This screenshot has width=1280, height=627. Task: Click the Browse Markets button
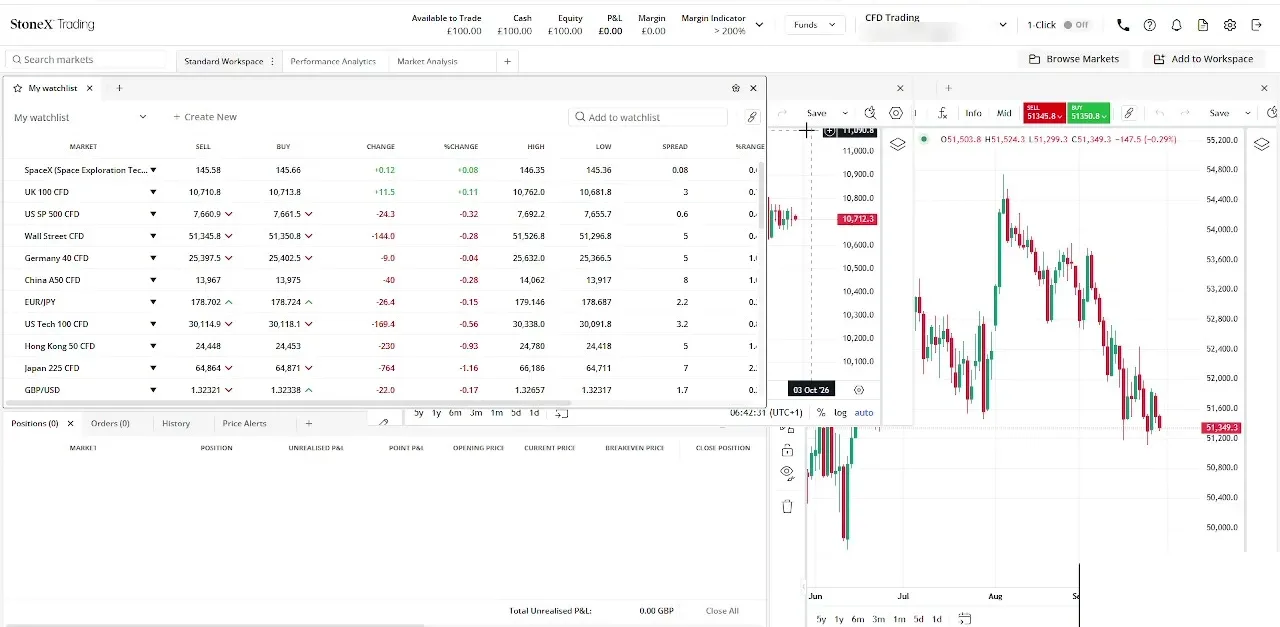click(x=1074, y=59)
